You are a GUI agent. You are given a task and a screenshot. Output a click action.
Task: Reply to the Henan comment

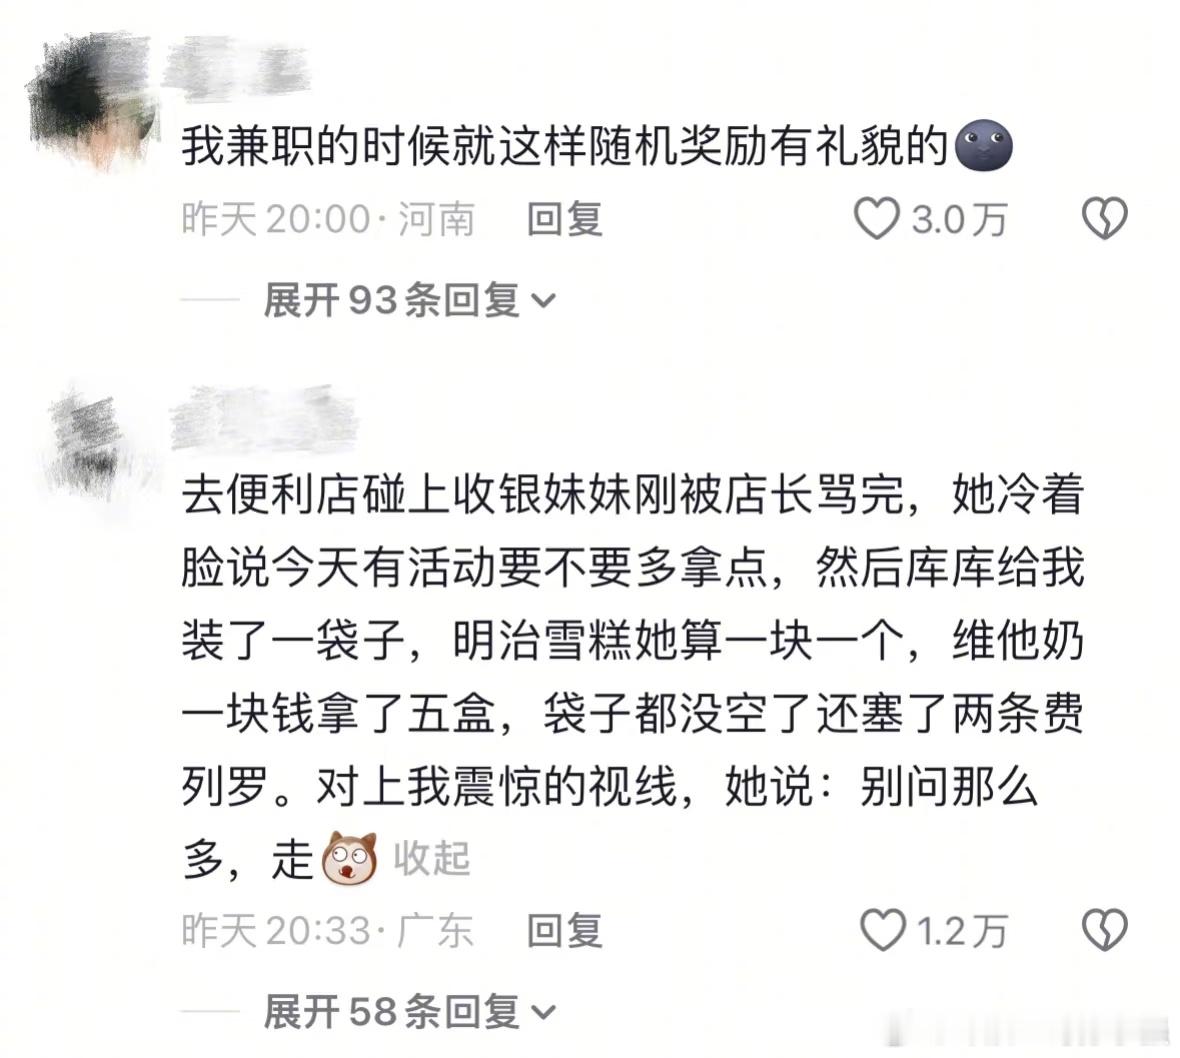tap(564, 219)
